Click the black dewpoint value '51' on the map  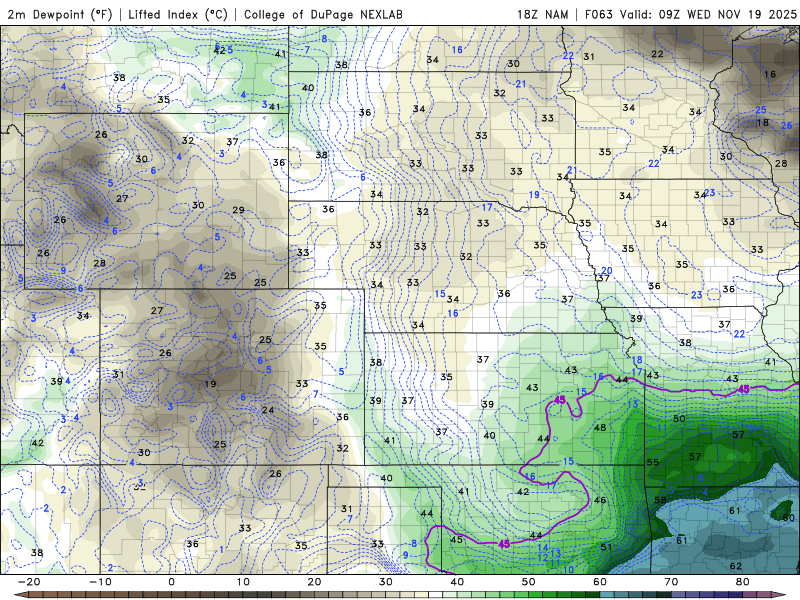click(x=606, y=547)
